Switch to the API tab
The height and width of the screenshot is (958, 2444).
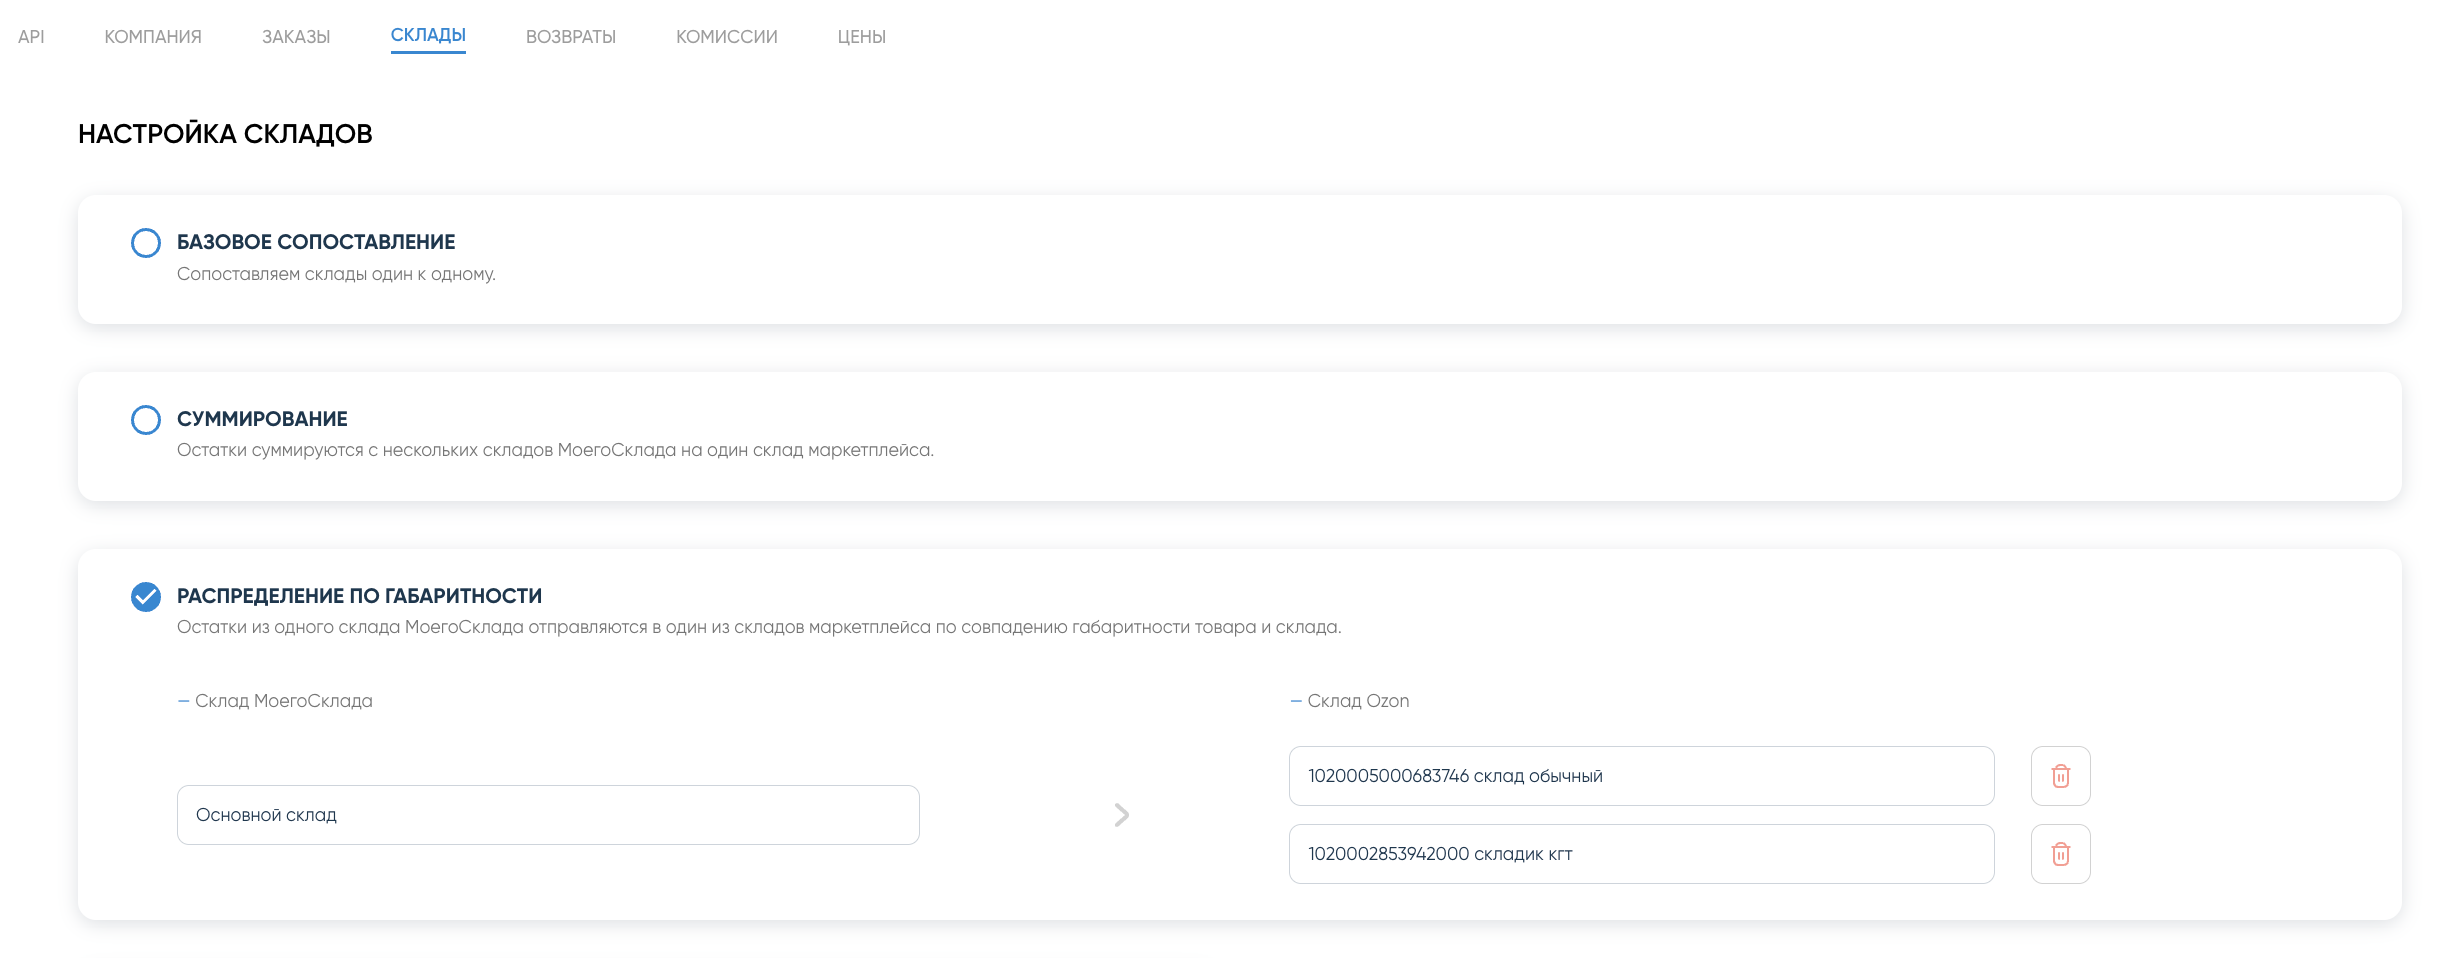pyautogui.click(x=31, y=37)
